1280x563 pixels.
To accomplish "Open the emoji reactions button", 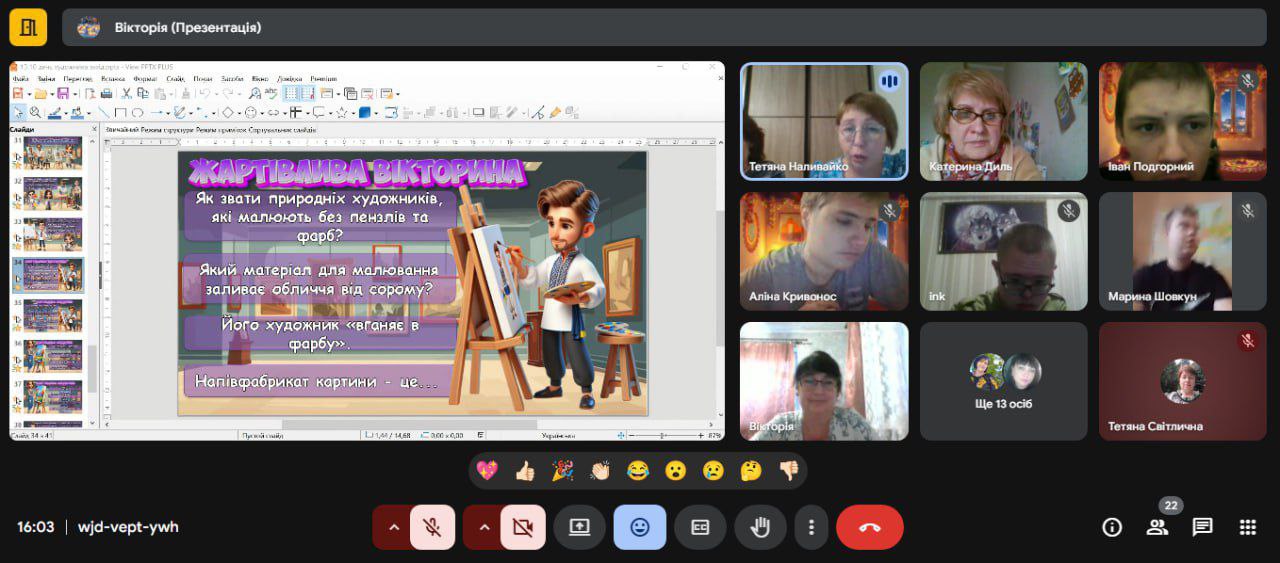I will click(x=639, y=527).
